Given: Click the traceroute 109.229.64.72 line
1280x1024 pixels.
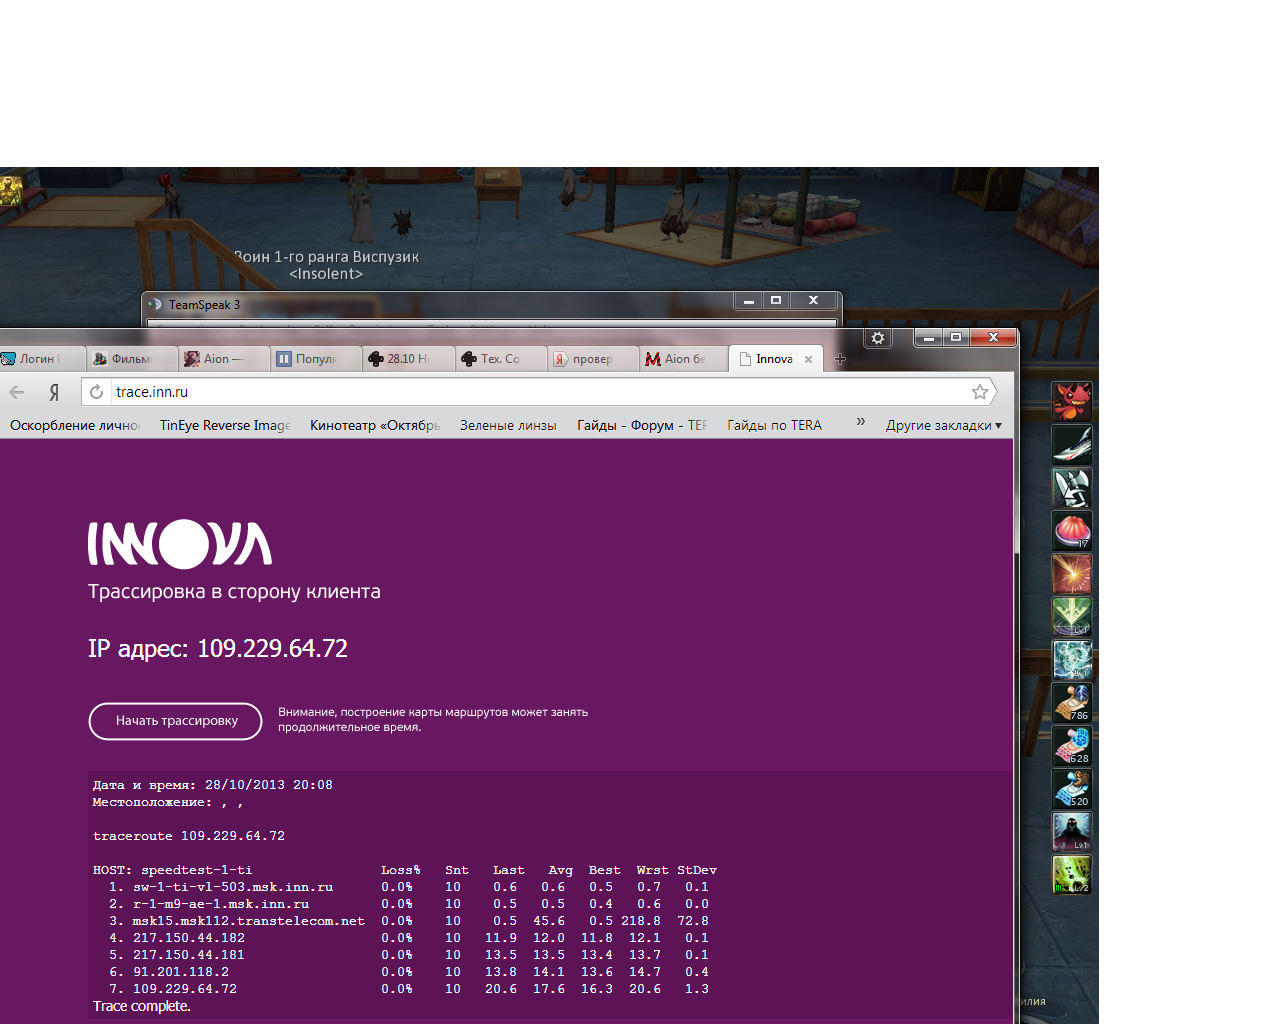Looking at the screenshot, I should pos(189,836).
